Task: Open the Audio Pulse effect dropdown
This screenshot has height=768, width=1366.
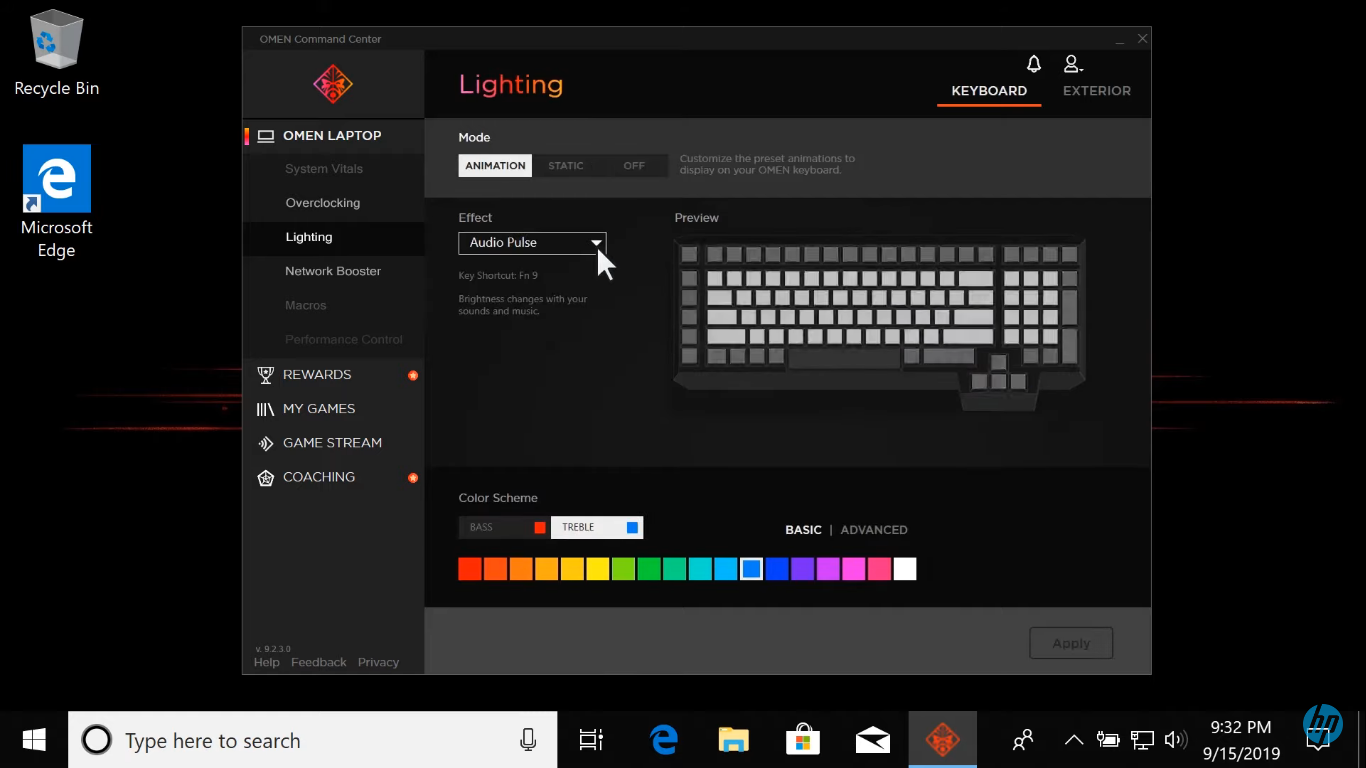Action: pyautogui.click(x=532, y=243)
